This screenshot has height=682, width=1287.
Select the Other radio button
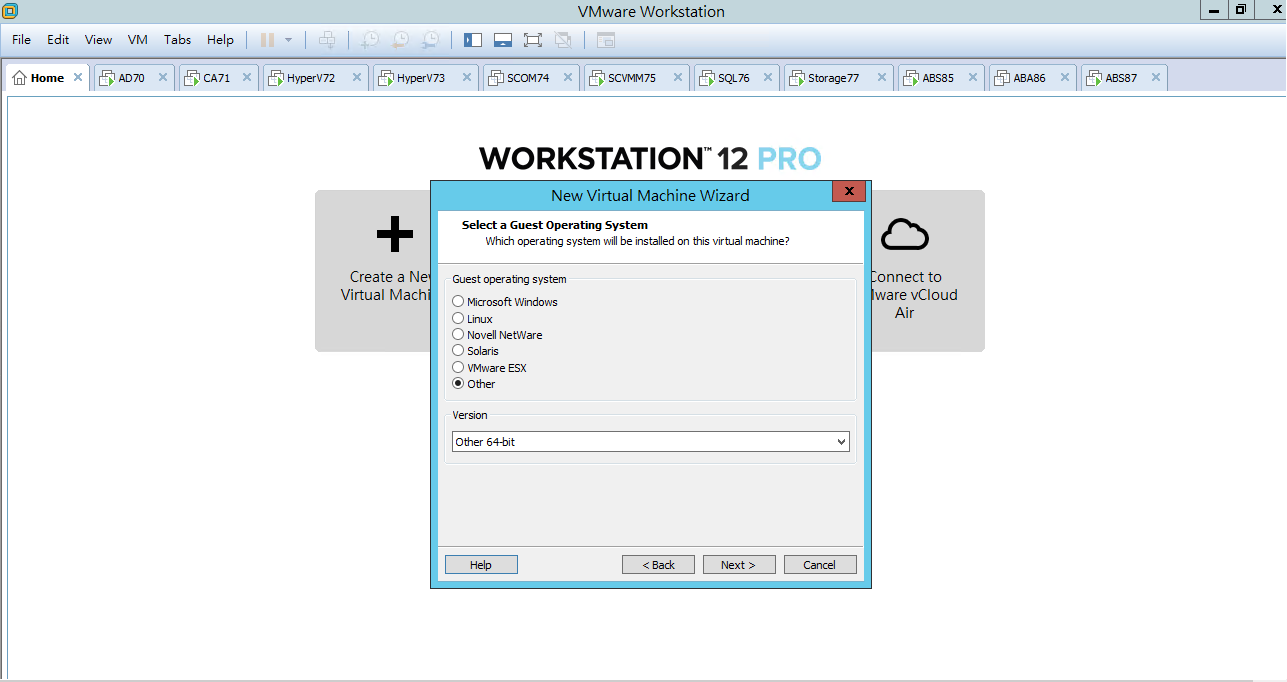click(x=458, y=383)
